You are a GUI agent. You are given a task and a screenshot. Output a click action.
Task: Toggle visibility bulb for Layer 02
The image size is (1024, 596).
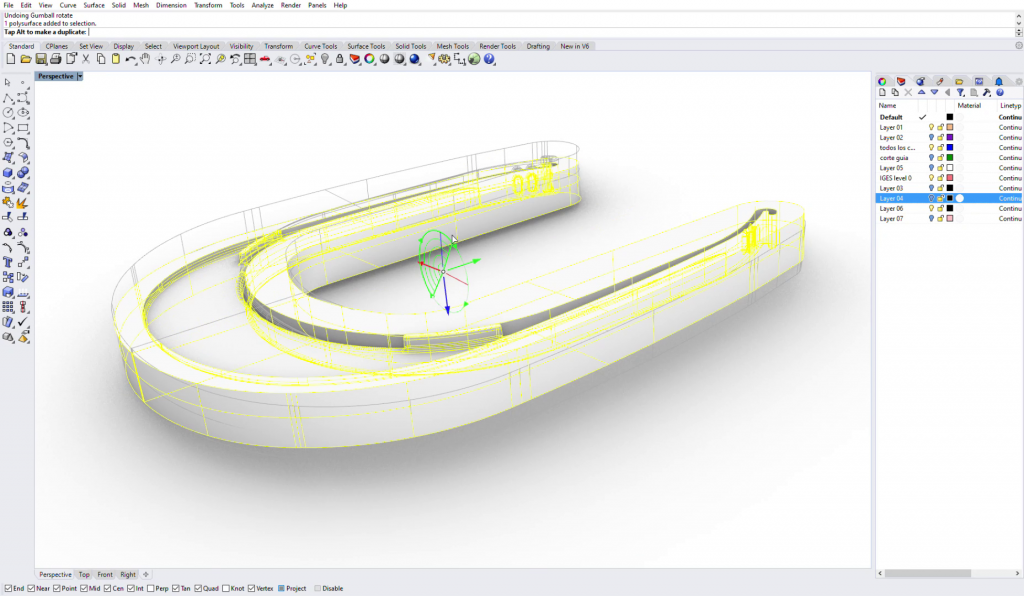(931, 137)
